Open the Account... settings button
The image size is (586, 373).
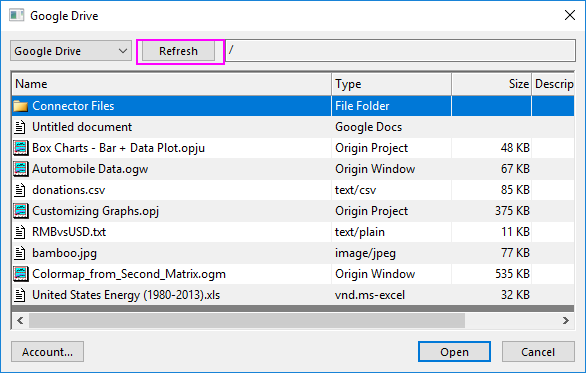(47, 352)
